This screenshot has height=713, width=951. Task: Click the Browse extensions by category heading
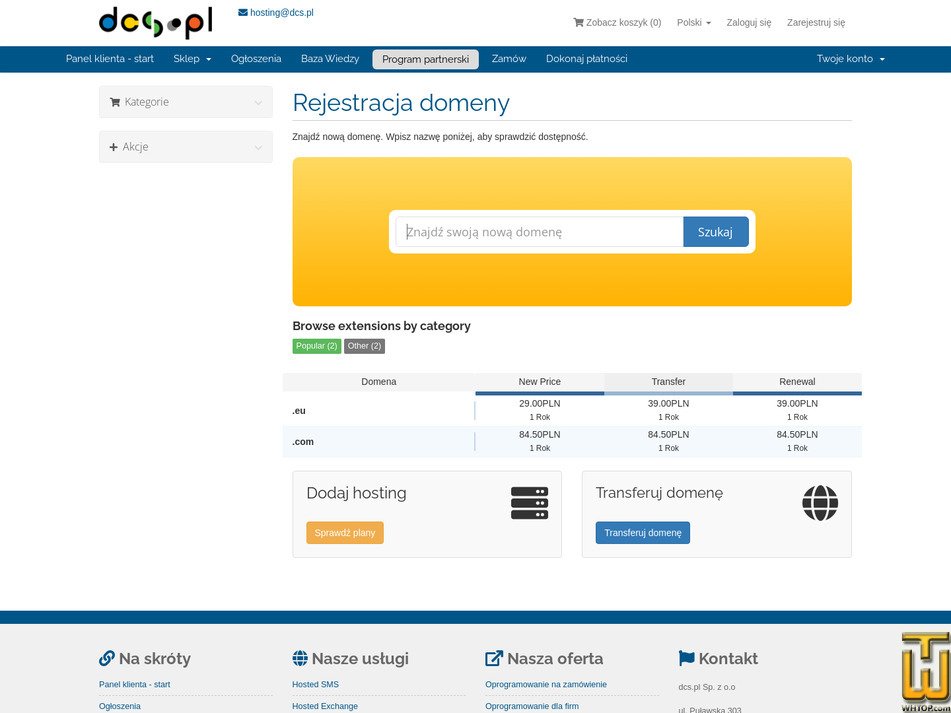tap(381, 326)
